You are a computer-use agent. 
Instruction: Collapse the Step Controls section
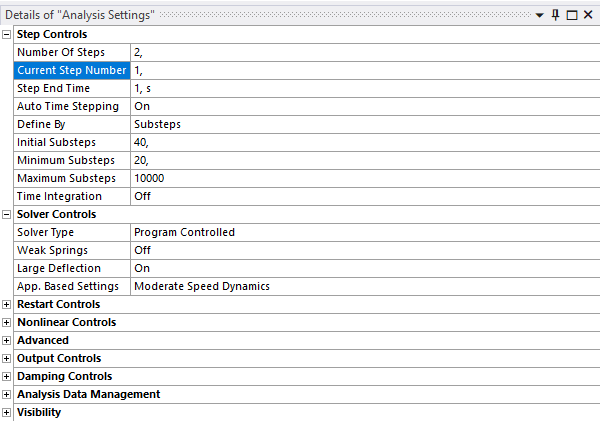click(x=7, y=34)
